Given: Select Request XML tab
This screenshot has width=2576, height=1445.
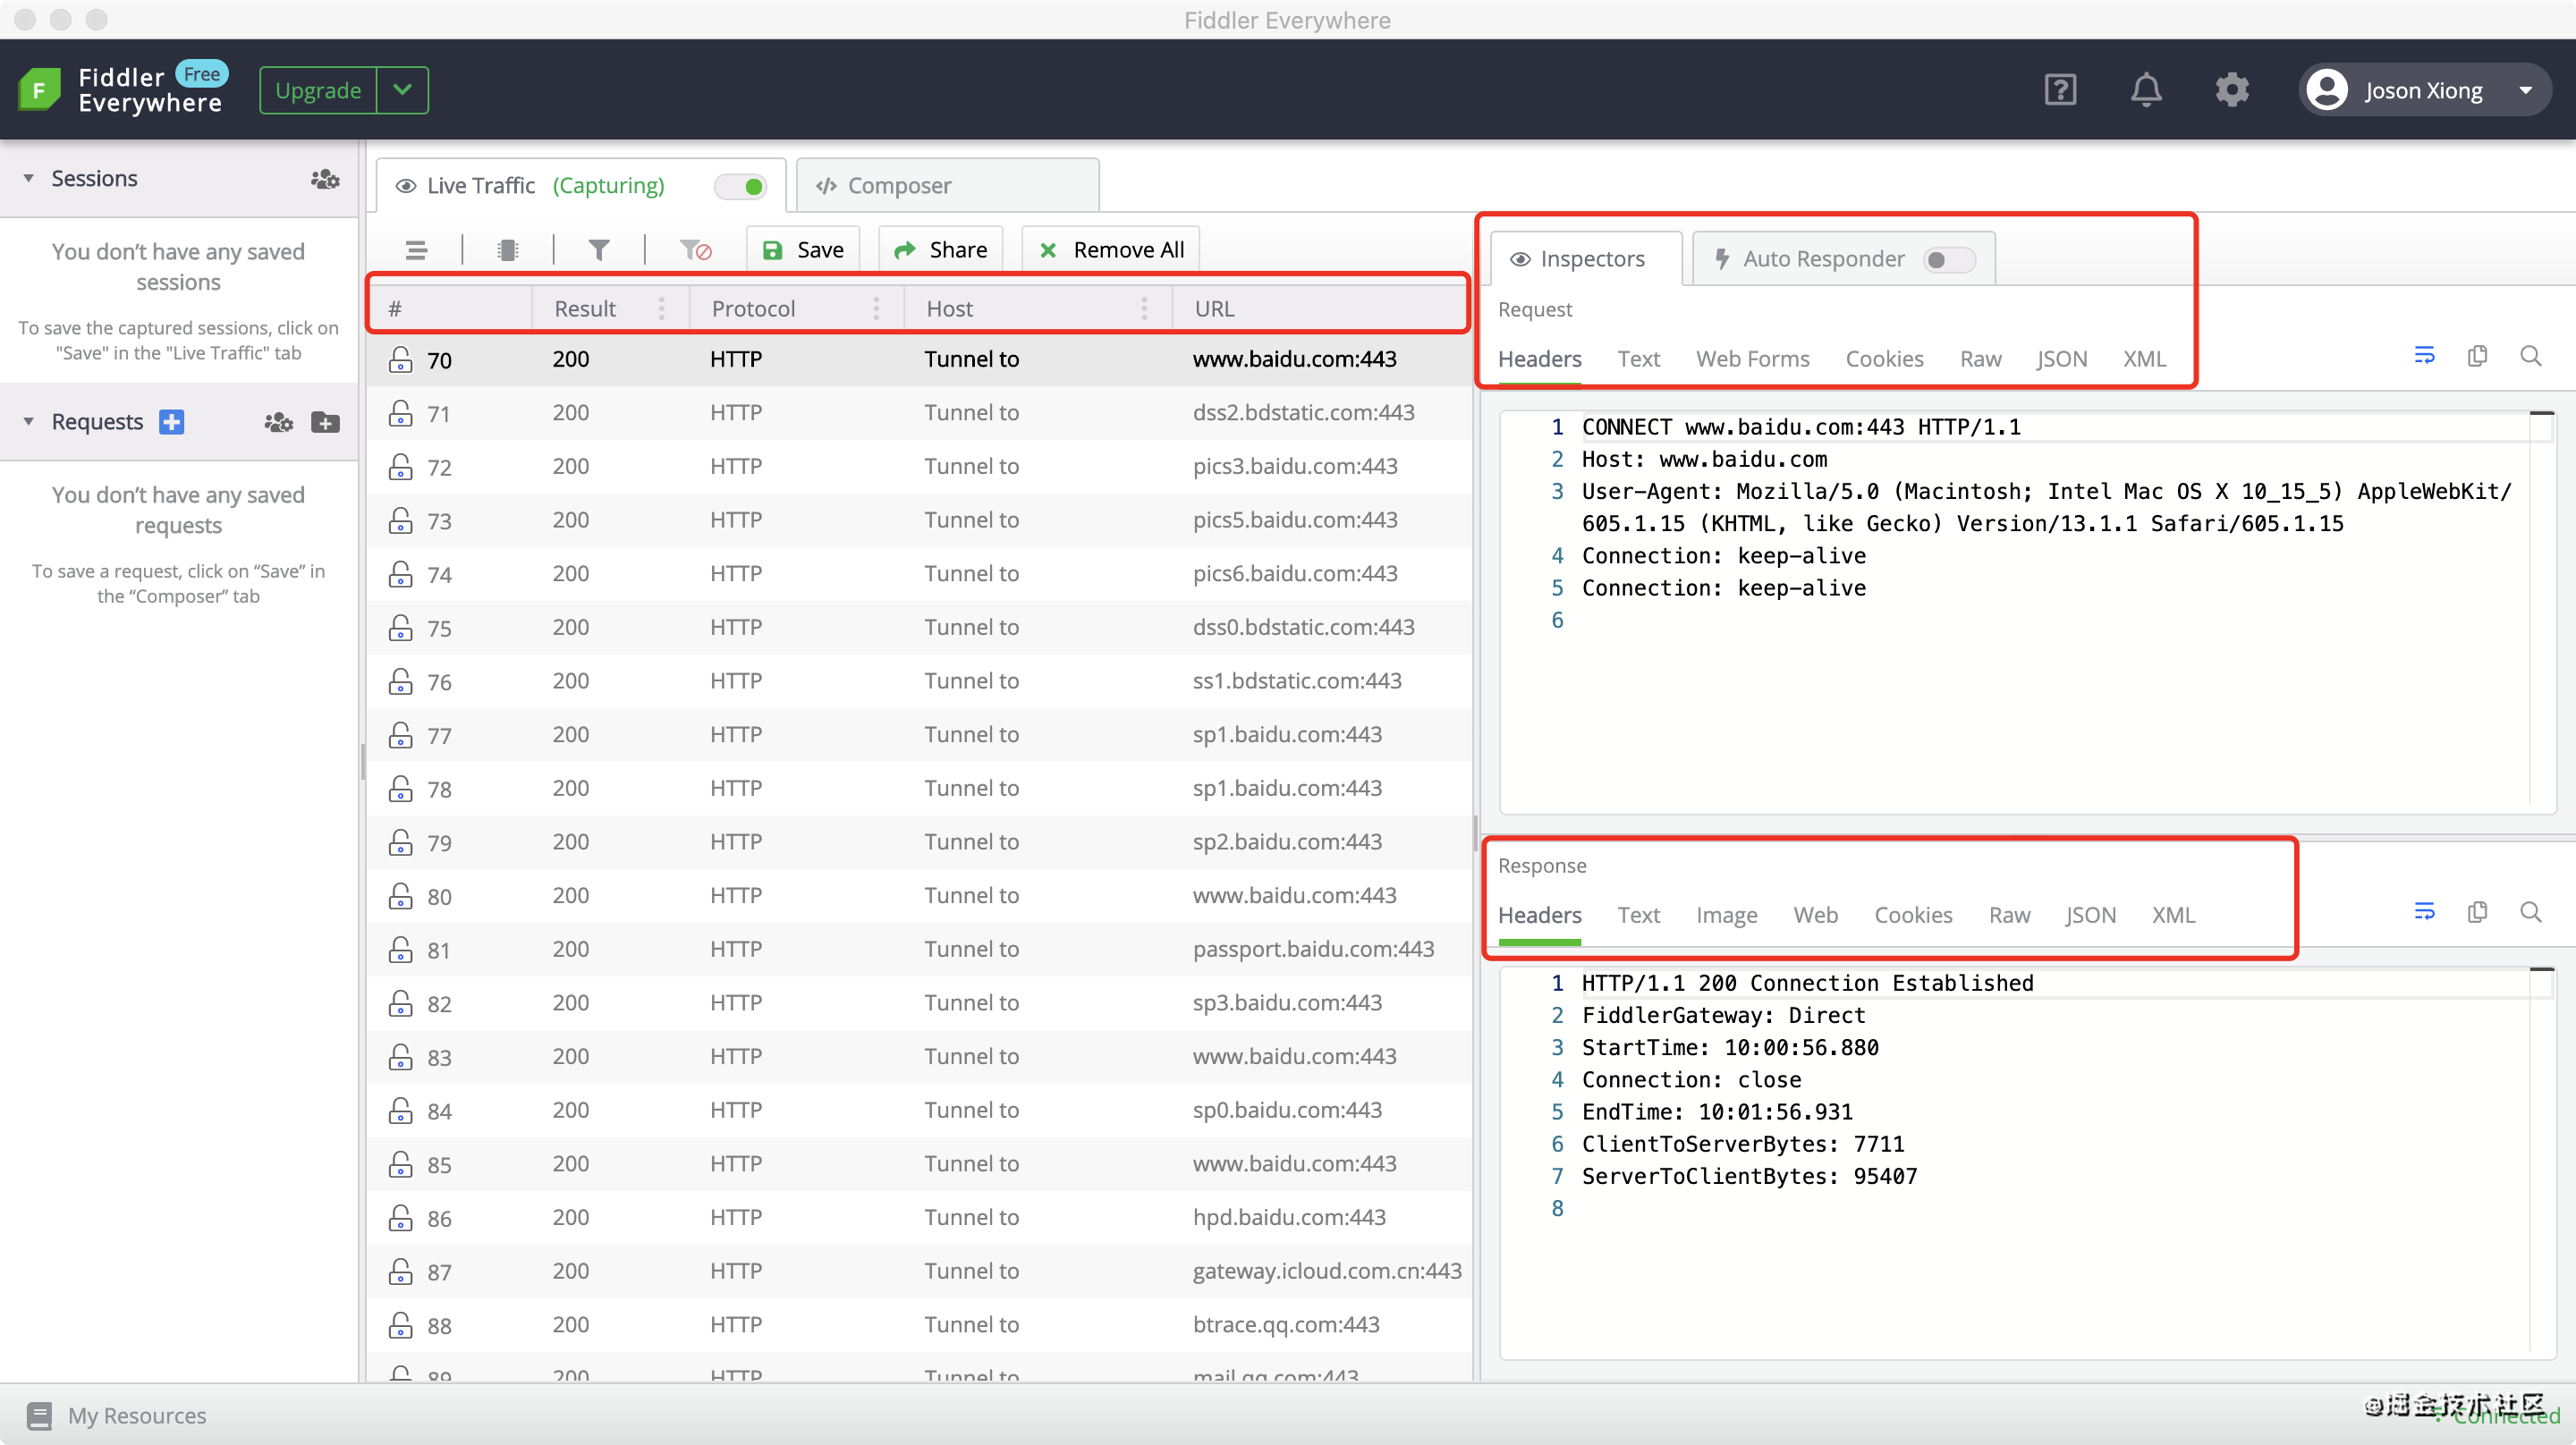Looking at the screenshot, I should coord(2144,359).
